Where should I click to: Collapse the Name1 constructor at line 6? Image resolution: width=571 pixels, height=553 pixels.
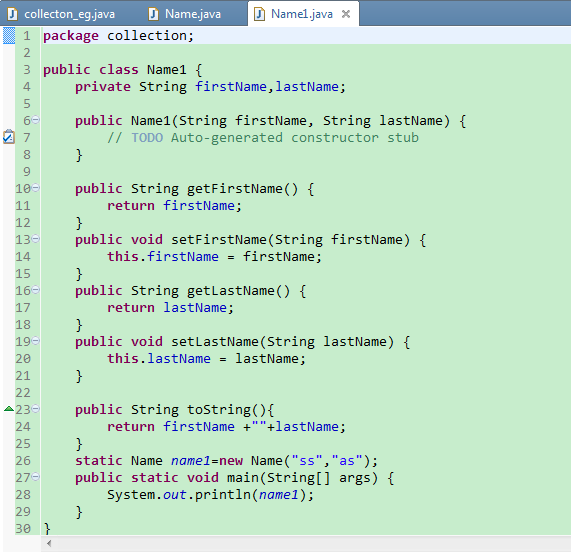pos(35,119)
